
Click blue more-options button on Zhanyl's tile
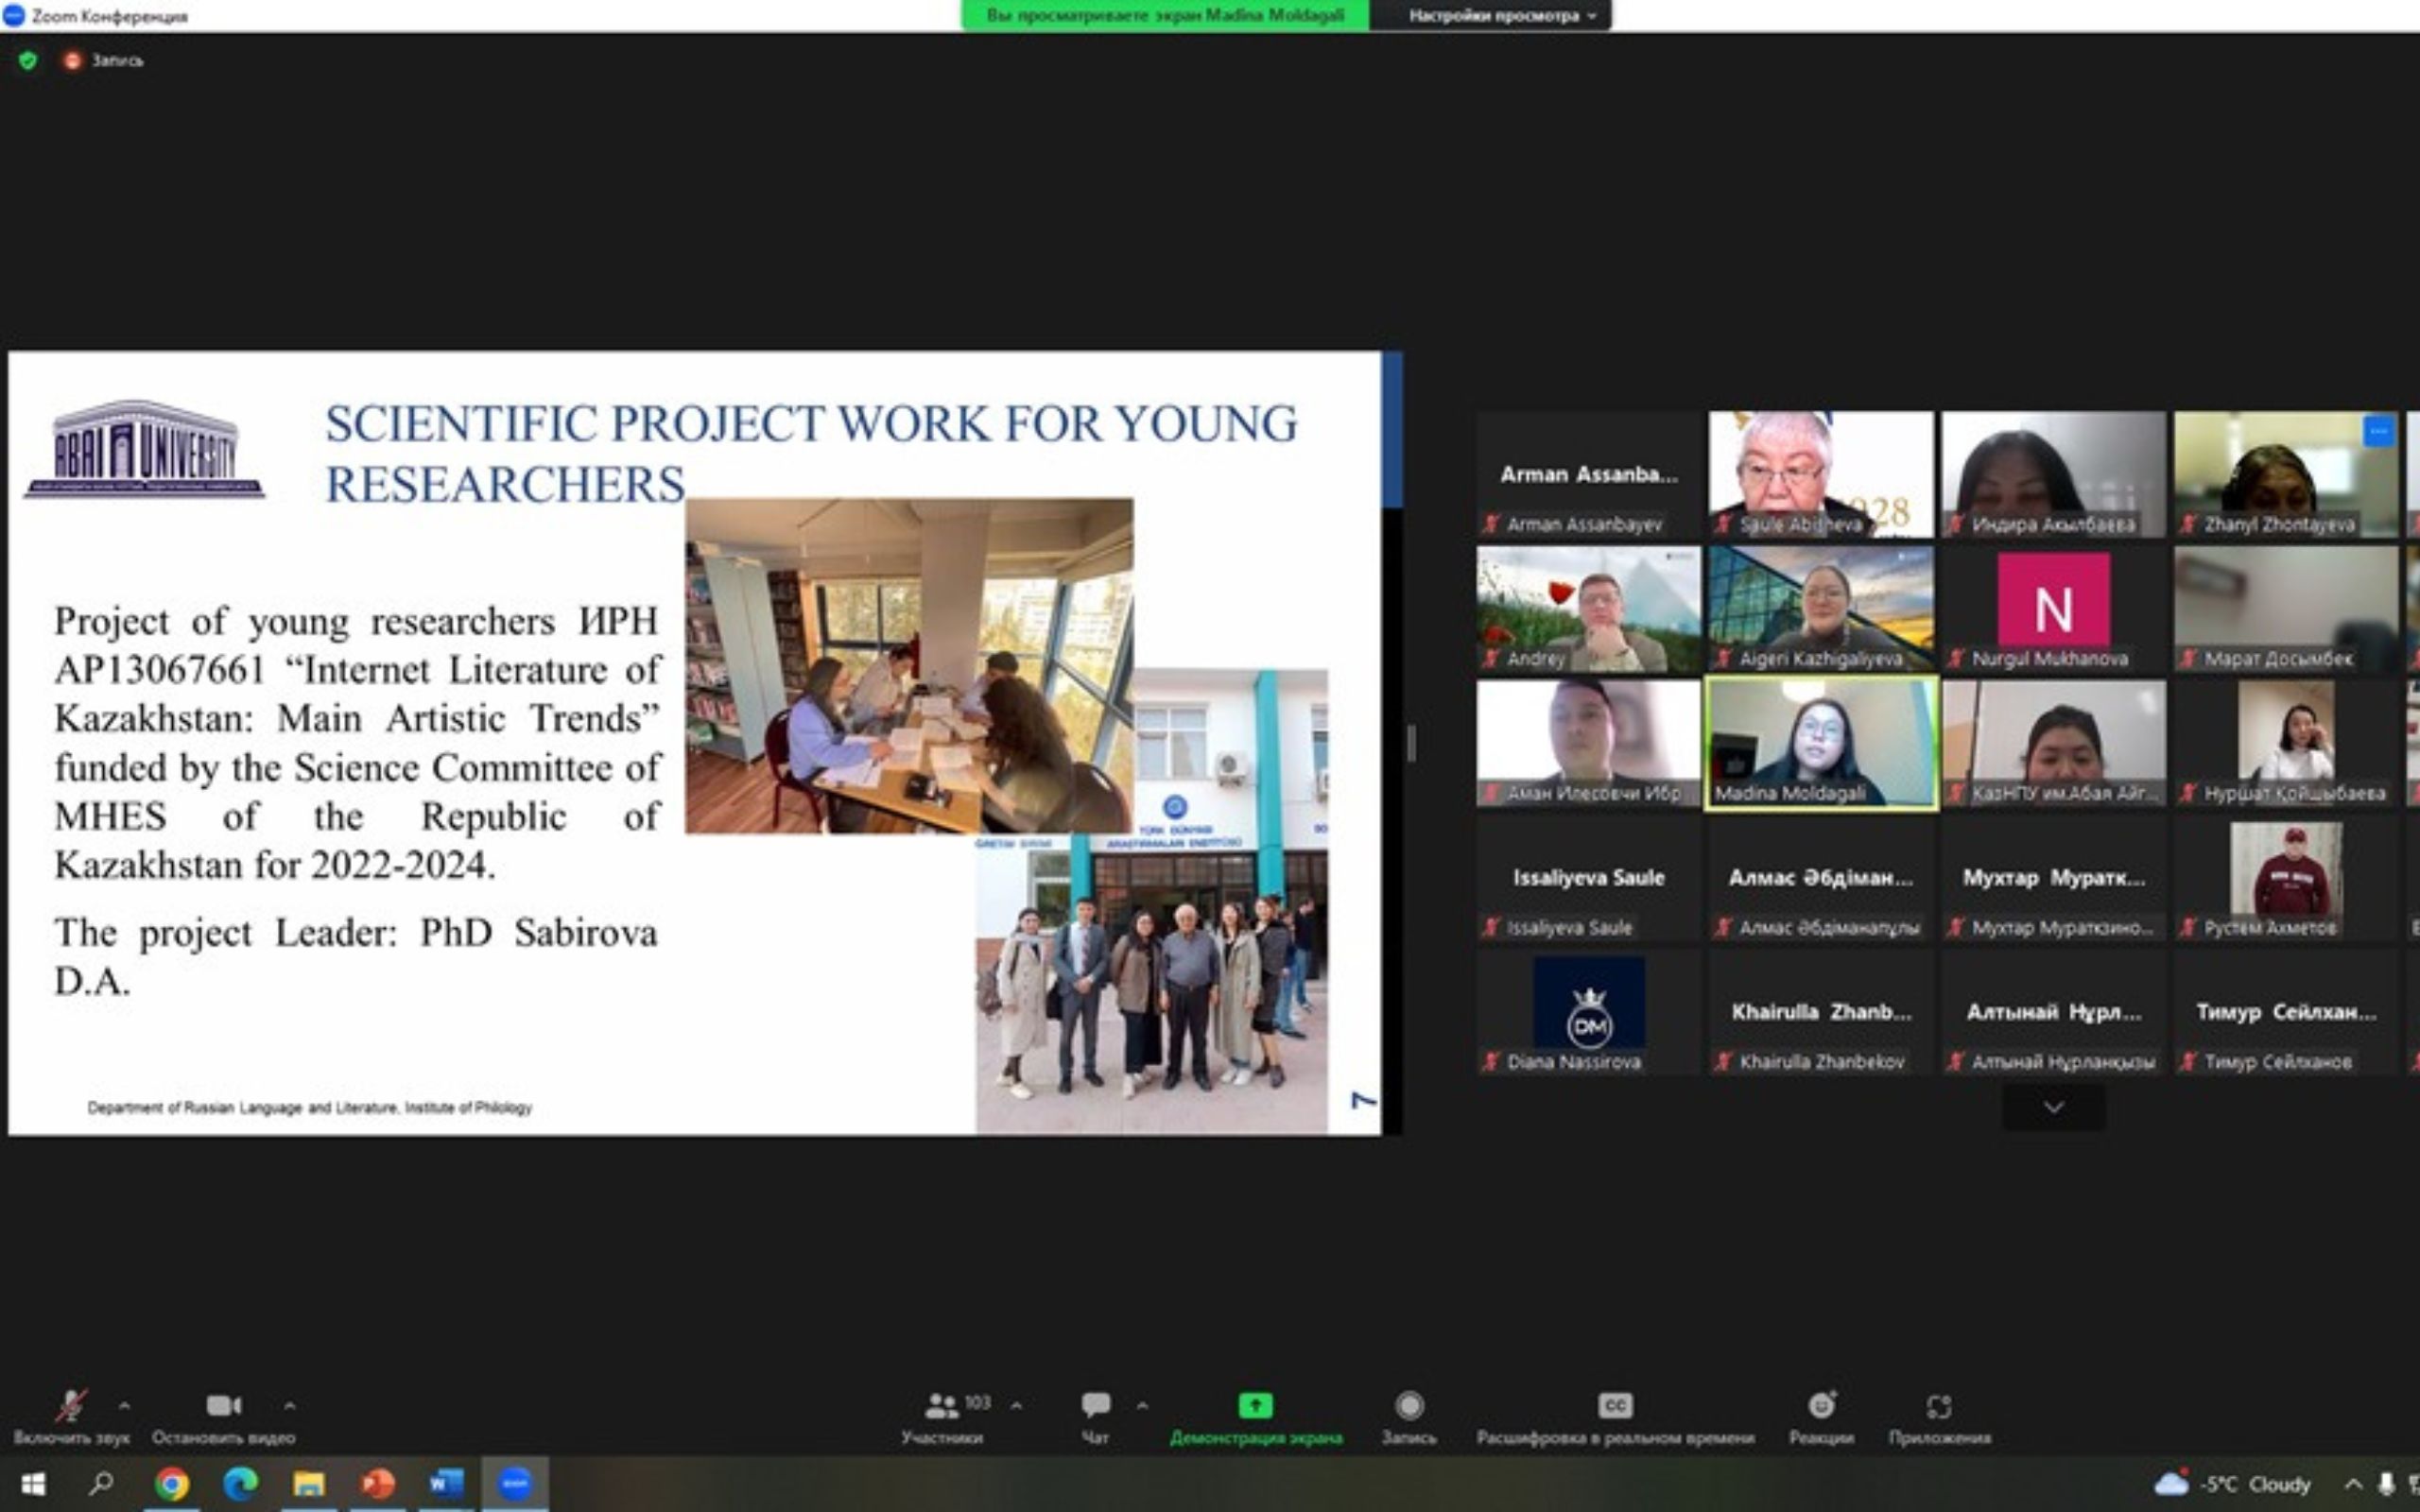click(2377, 431)
